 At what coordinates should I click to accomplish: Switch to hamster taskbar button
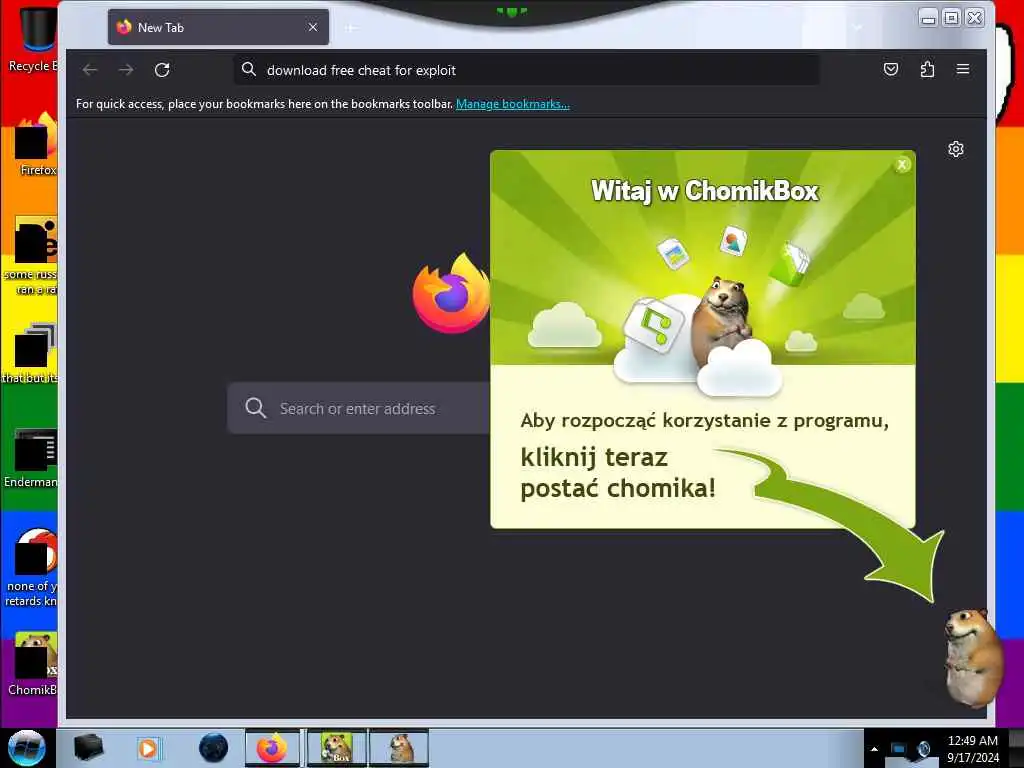pyautogui.click(x=399, y=748)
